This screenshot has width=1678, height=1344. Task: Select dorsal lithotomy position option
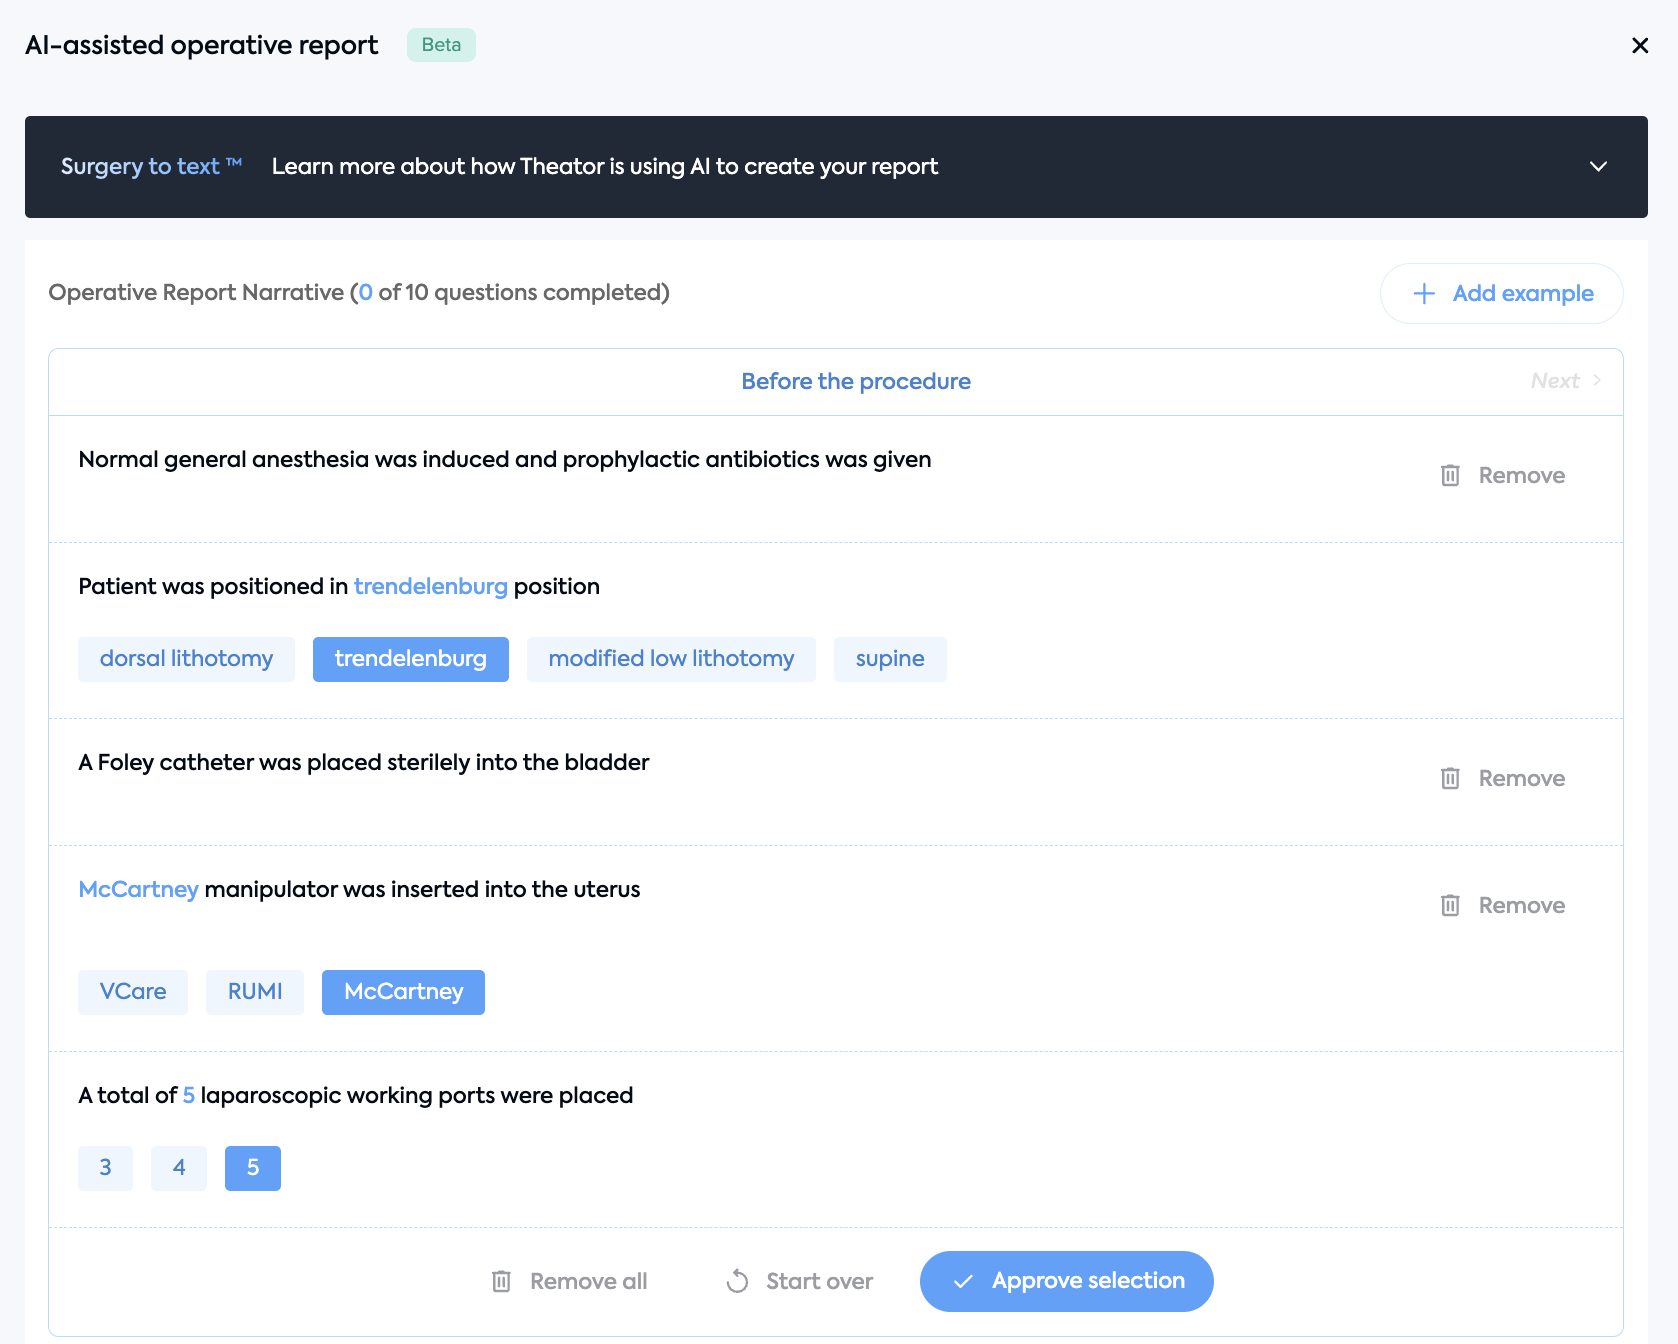click(186, 659)
